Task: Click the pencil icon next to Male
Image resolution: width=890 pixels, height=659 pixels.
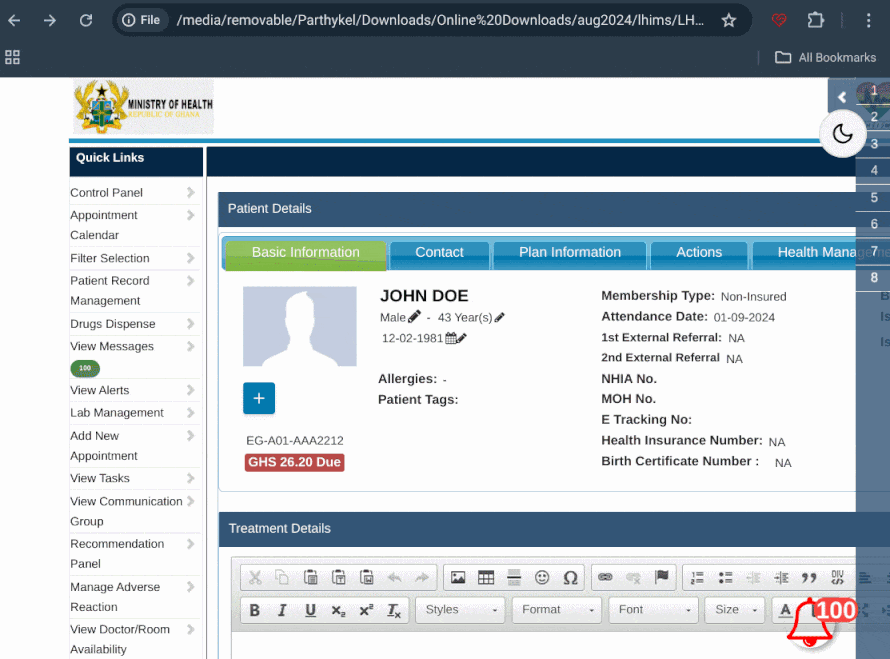Action: [414, 317]
